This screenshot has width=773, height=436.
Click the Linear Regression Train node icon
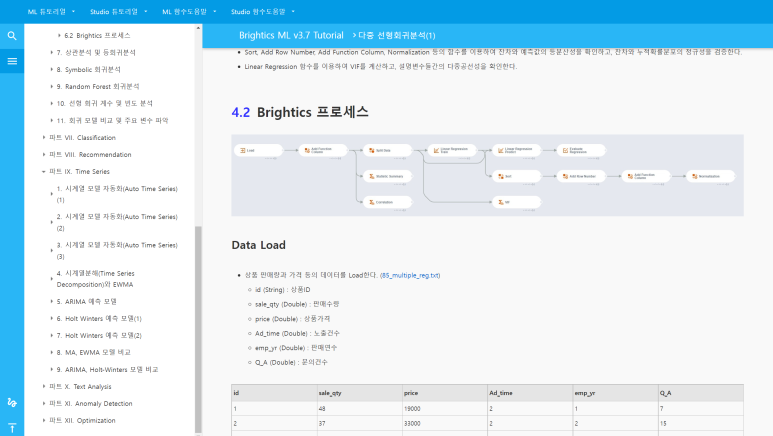click(436, 150)
